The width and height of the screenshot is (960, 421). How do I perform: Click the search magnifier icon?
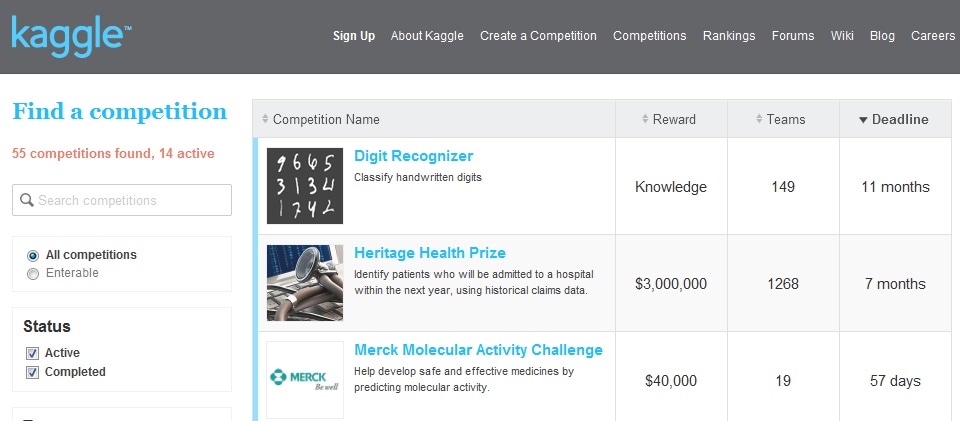27,200
